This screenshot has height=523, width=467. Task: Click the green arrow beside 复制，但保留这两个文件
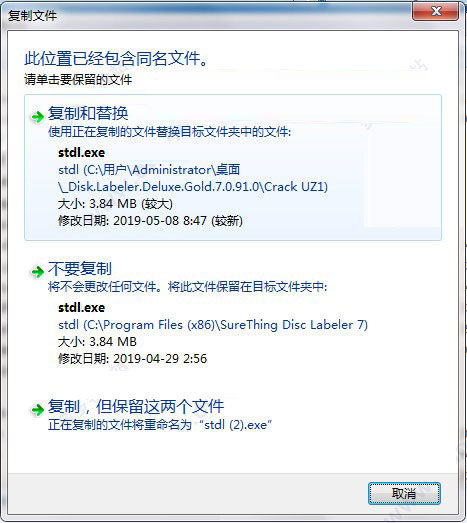click(x=38, y=409)
